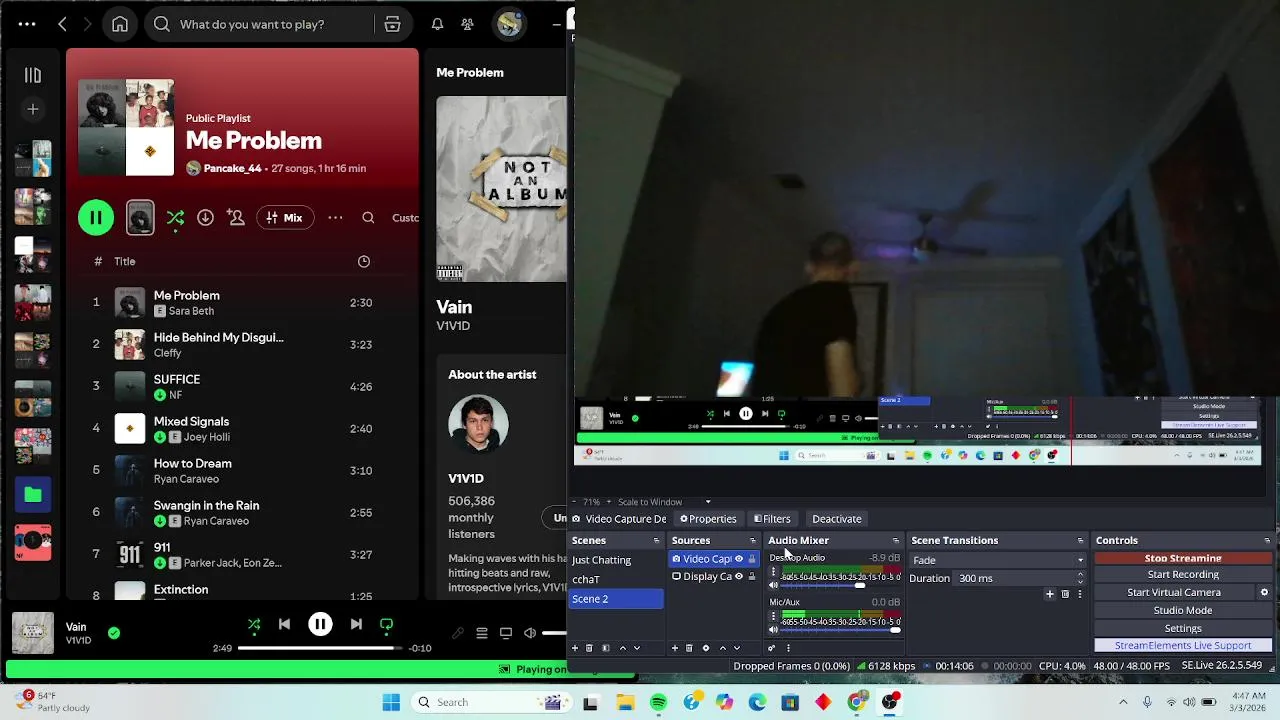Image resolution: width=1280 pixels, height=720 pixels.
Task: Open Friend Activity icon in Spotify
Action: [x=467, y=24]
